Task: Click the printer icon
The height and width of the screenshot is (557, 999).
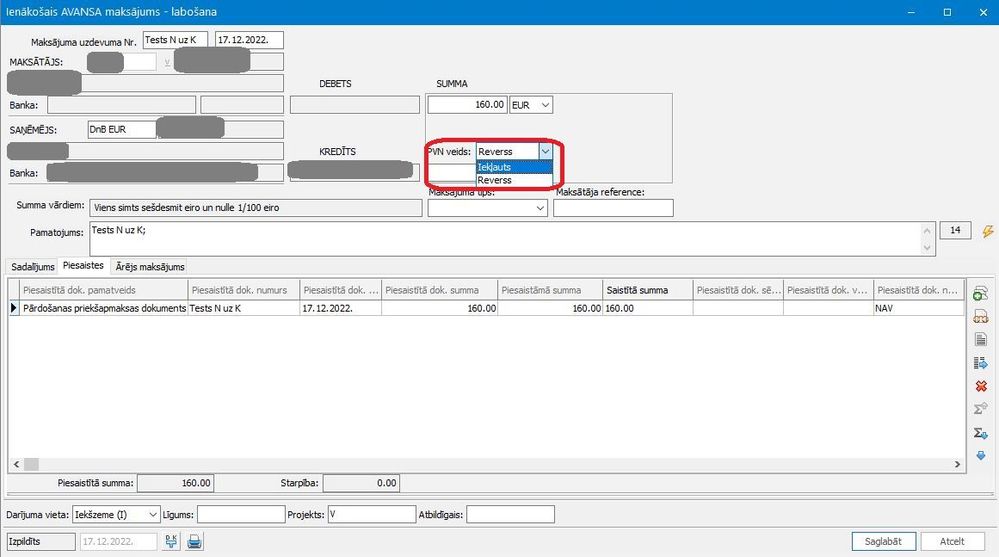Action: click(194, 542)
